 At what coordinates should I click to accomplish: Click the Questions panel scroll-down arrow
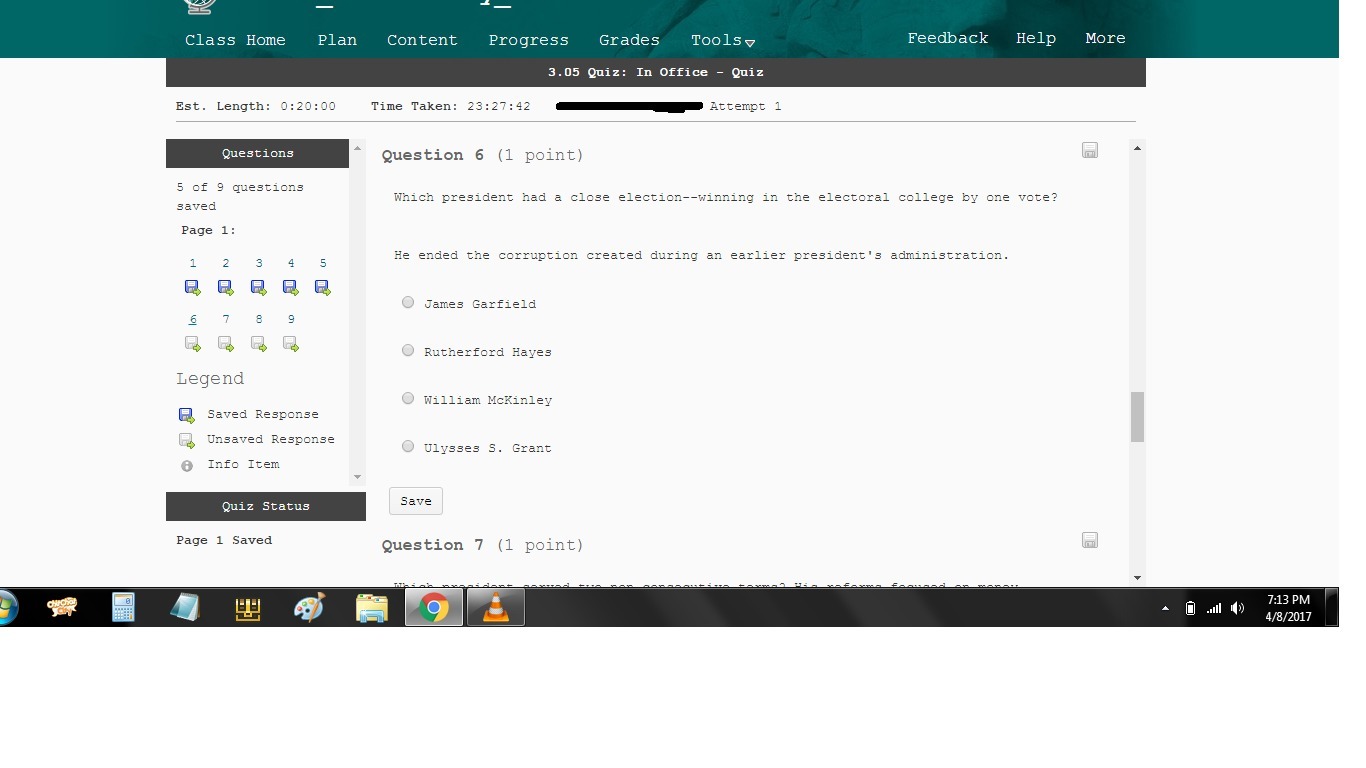(x=358, y=477)
